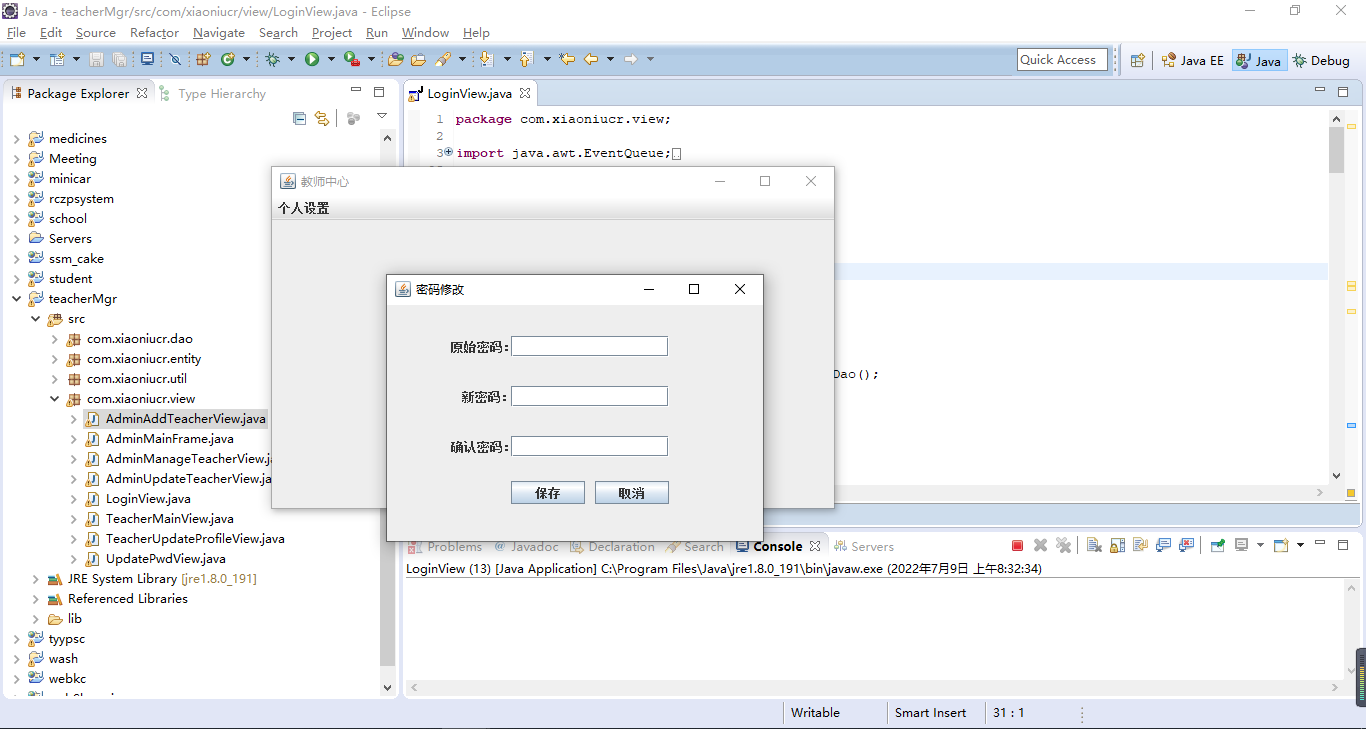1366x729 pixels.
Task: Click the New Java Class green icon
Action: point(228,60)
